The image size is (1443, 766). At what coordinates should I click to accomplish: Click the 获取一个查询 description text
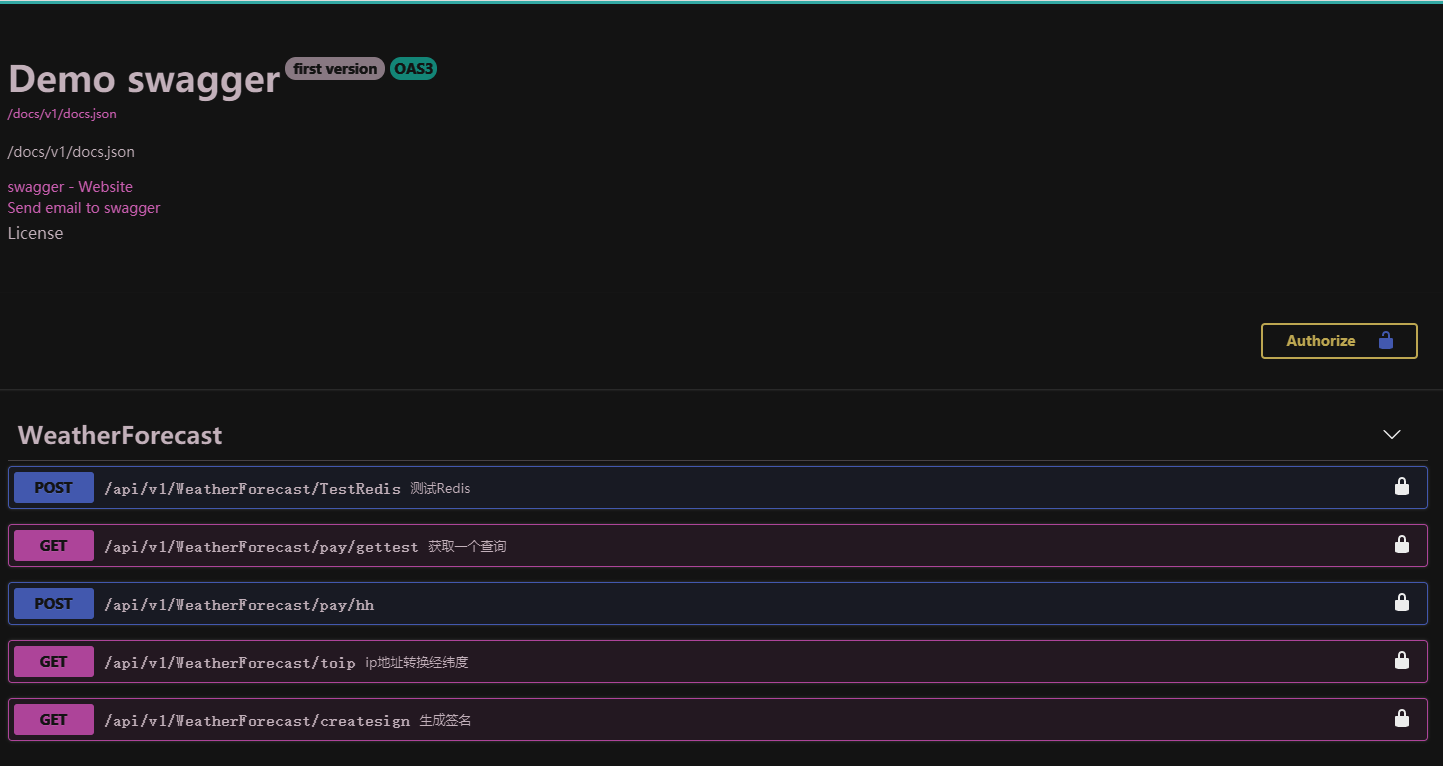(467, 547)
